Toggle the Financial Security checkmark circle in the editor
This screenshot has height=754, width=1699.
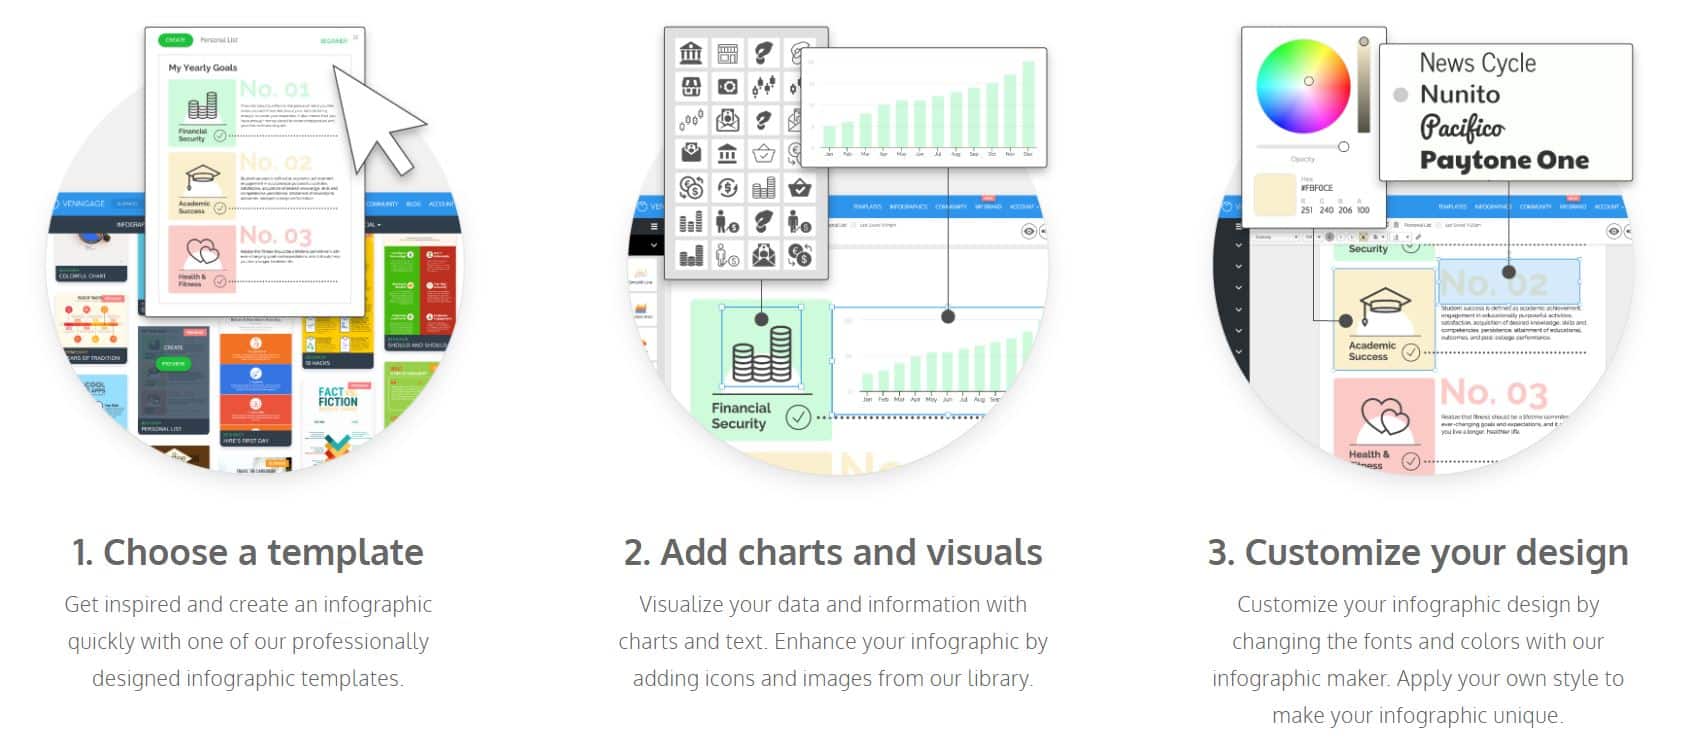click(x=798, y=418)
